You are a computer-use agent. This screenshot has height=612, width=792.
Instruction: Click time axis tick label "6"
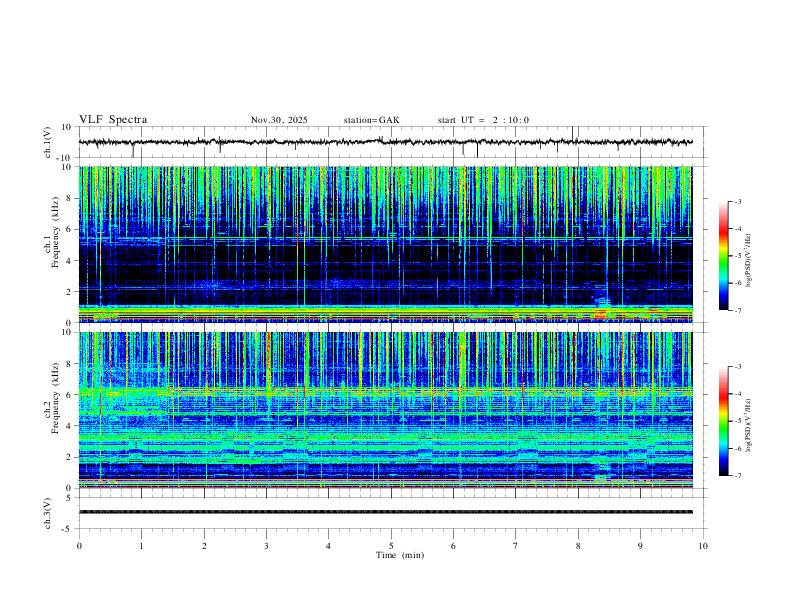coord(453,546)
